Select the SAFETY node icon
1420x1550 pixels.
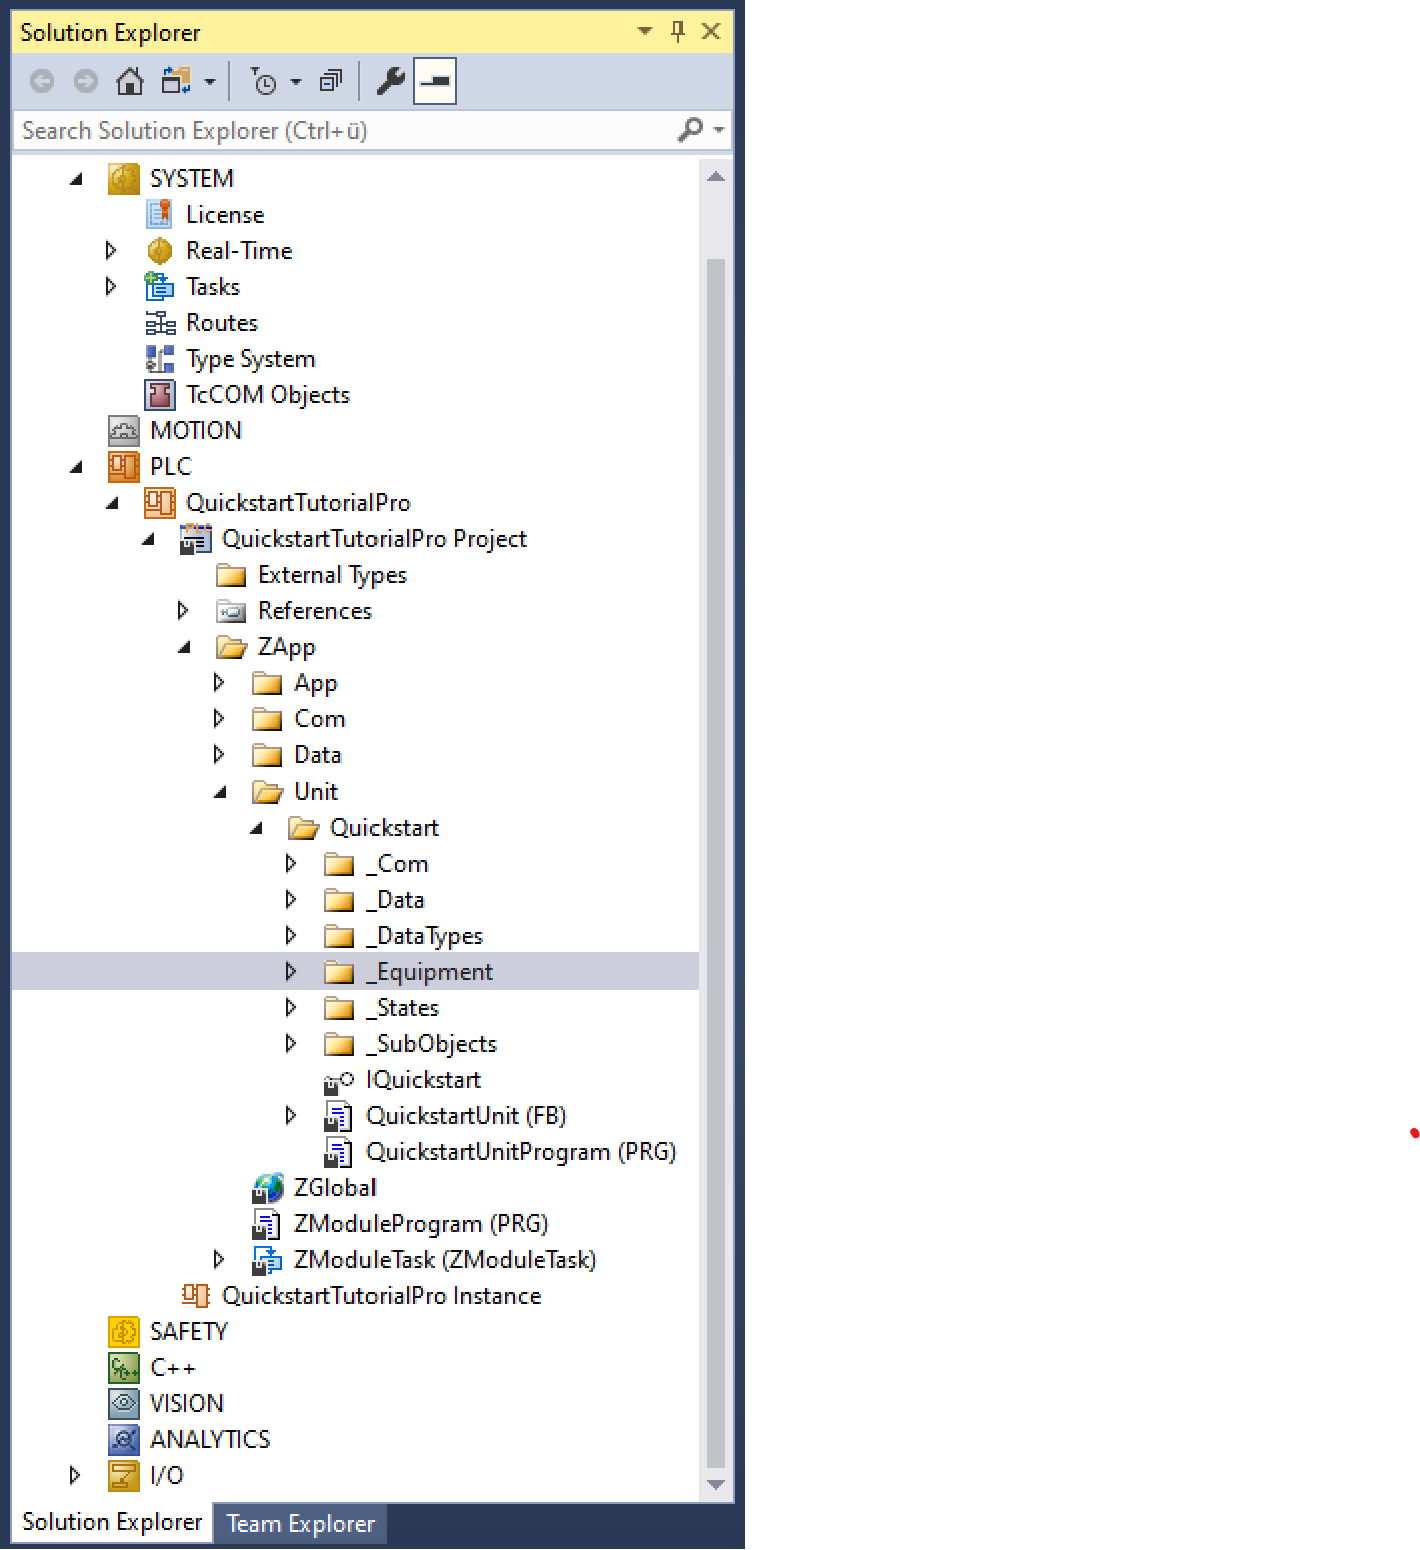[124, 1332]
